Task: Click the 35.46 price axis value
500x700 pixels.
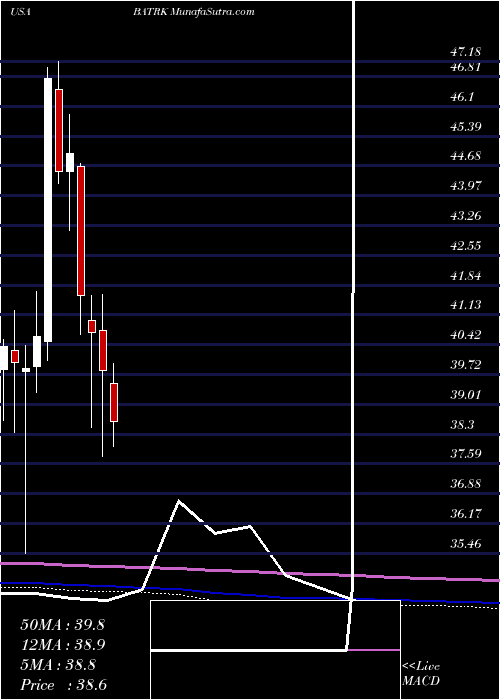Action: click(x=465, y=544)
